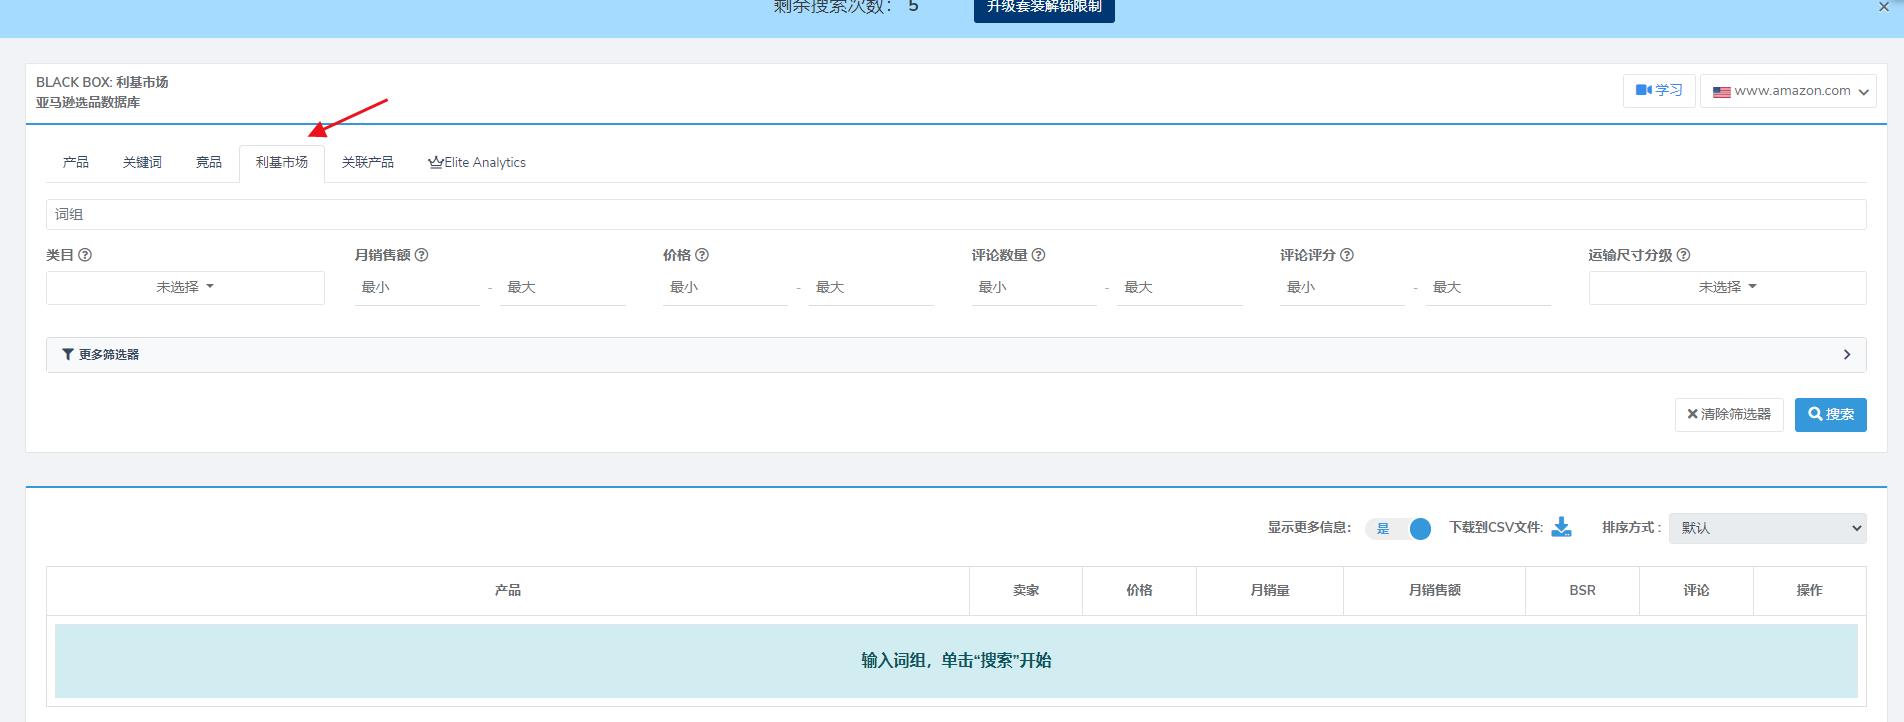
Task: Select the 利基市场 tab
Action: pos(282,162)
